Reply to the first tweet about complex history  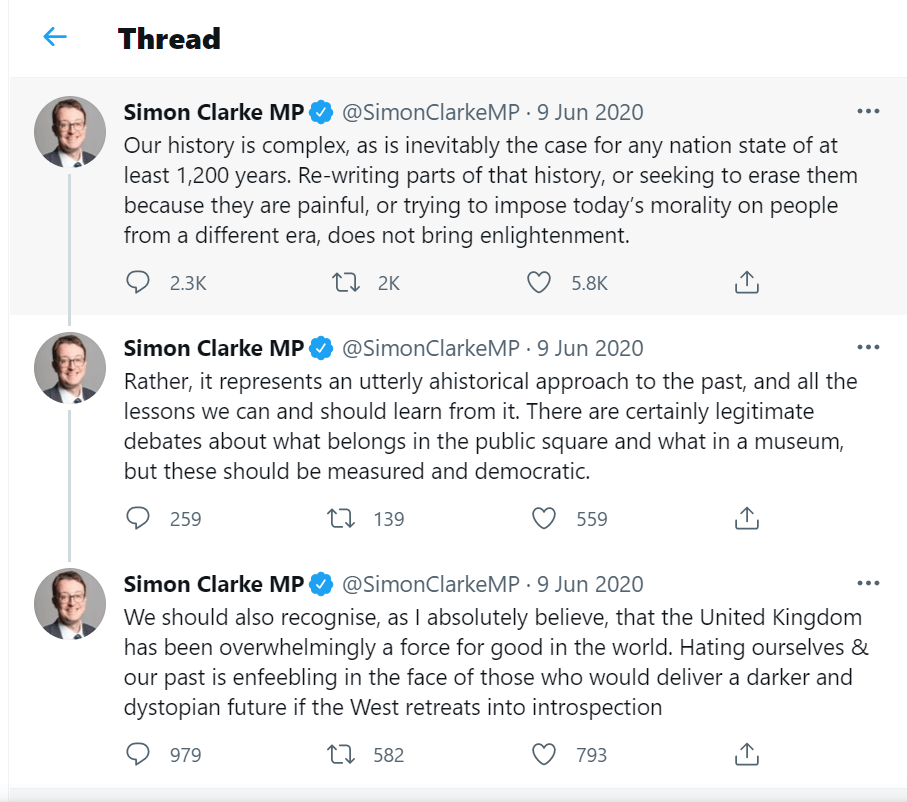click(x=138, y=283)
